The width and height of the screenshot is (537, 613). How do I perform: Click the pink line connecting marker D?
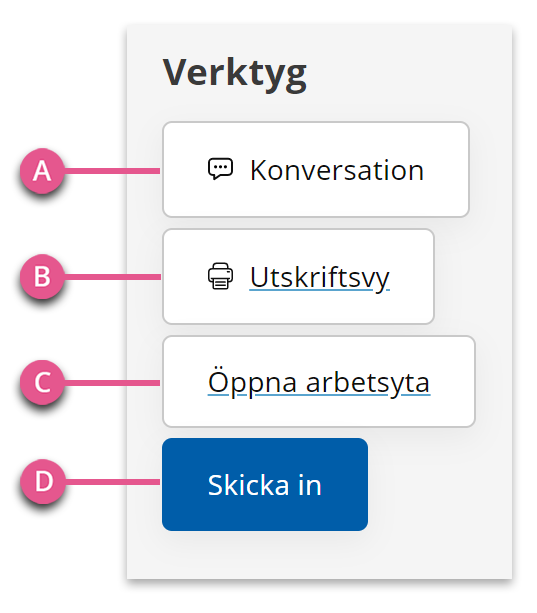coord(112,482)
